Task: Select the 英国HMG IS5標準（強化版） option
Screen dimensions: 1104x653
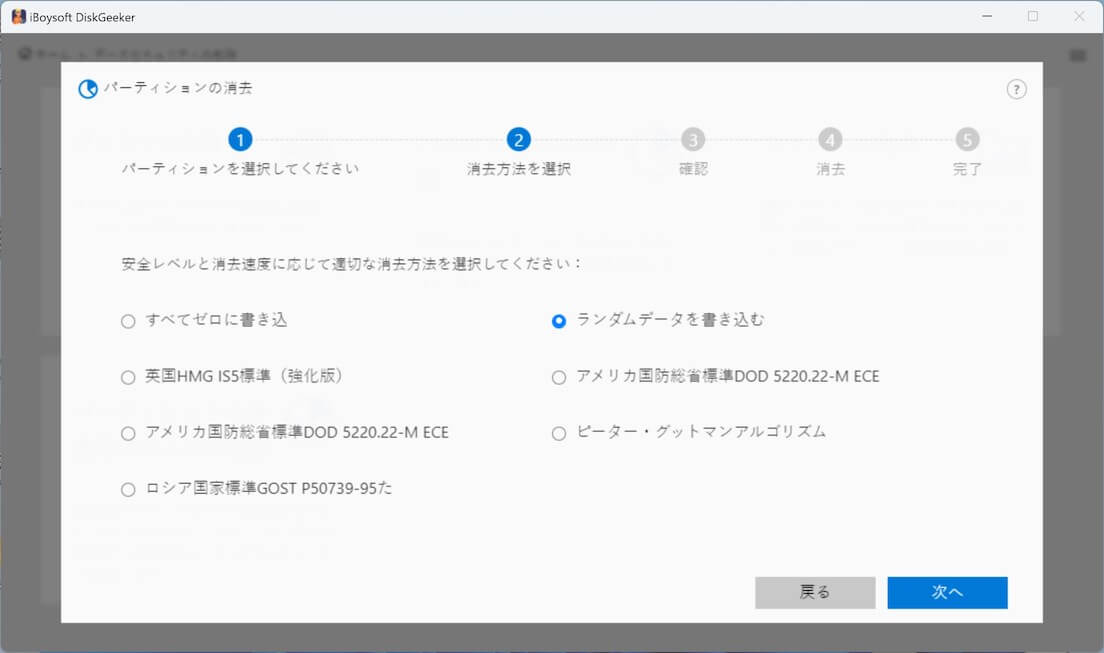Action: click(x=128, y=377)
